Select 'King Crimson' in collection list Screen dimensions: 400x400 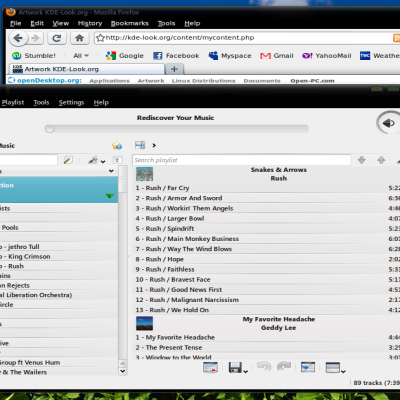[59, 257]
